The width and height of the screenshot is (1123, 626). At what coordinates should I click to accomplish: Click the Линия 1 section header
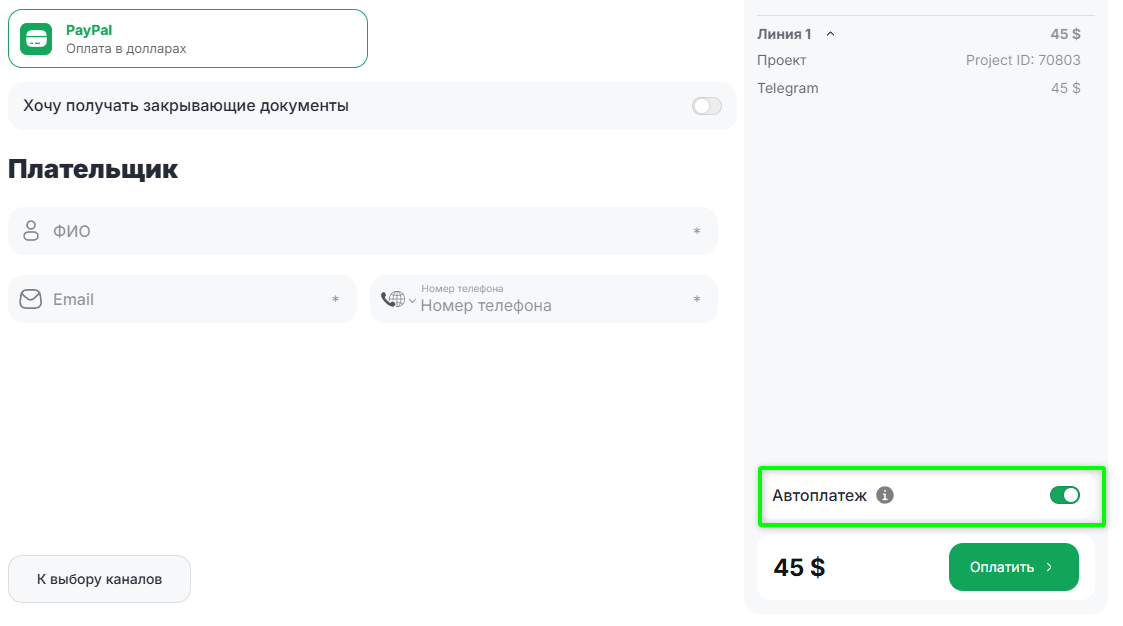785,34
